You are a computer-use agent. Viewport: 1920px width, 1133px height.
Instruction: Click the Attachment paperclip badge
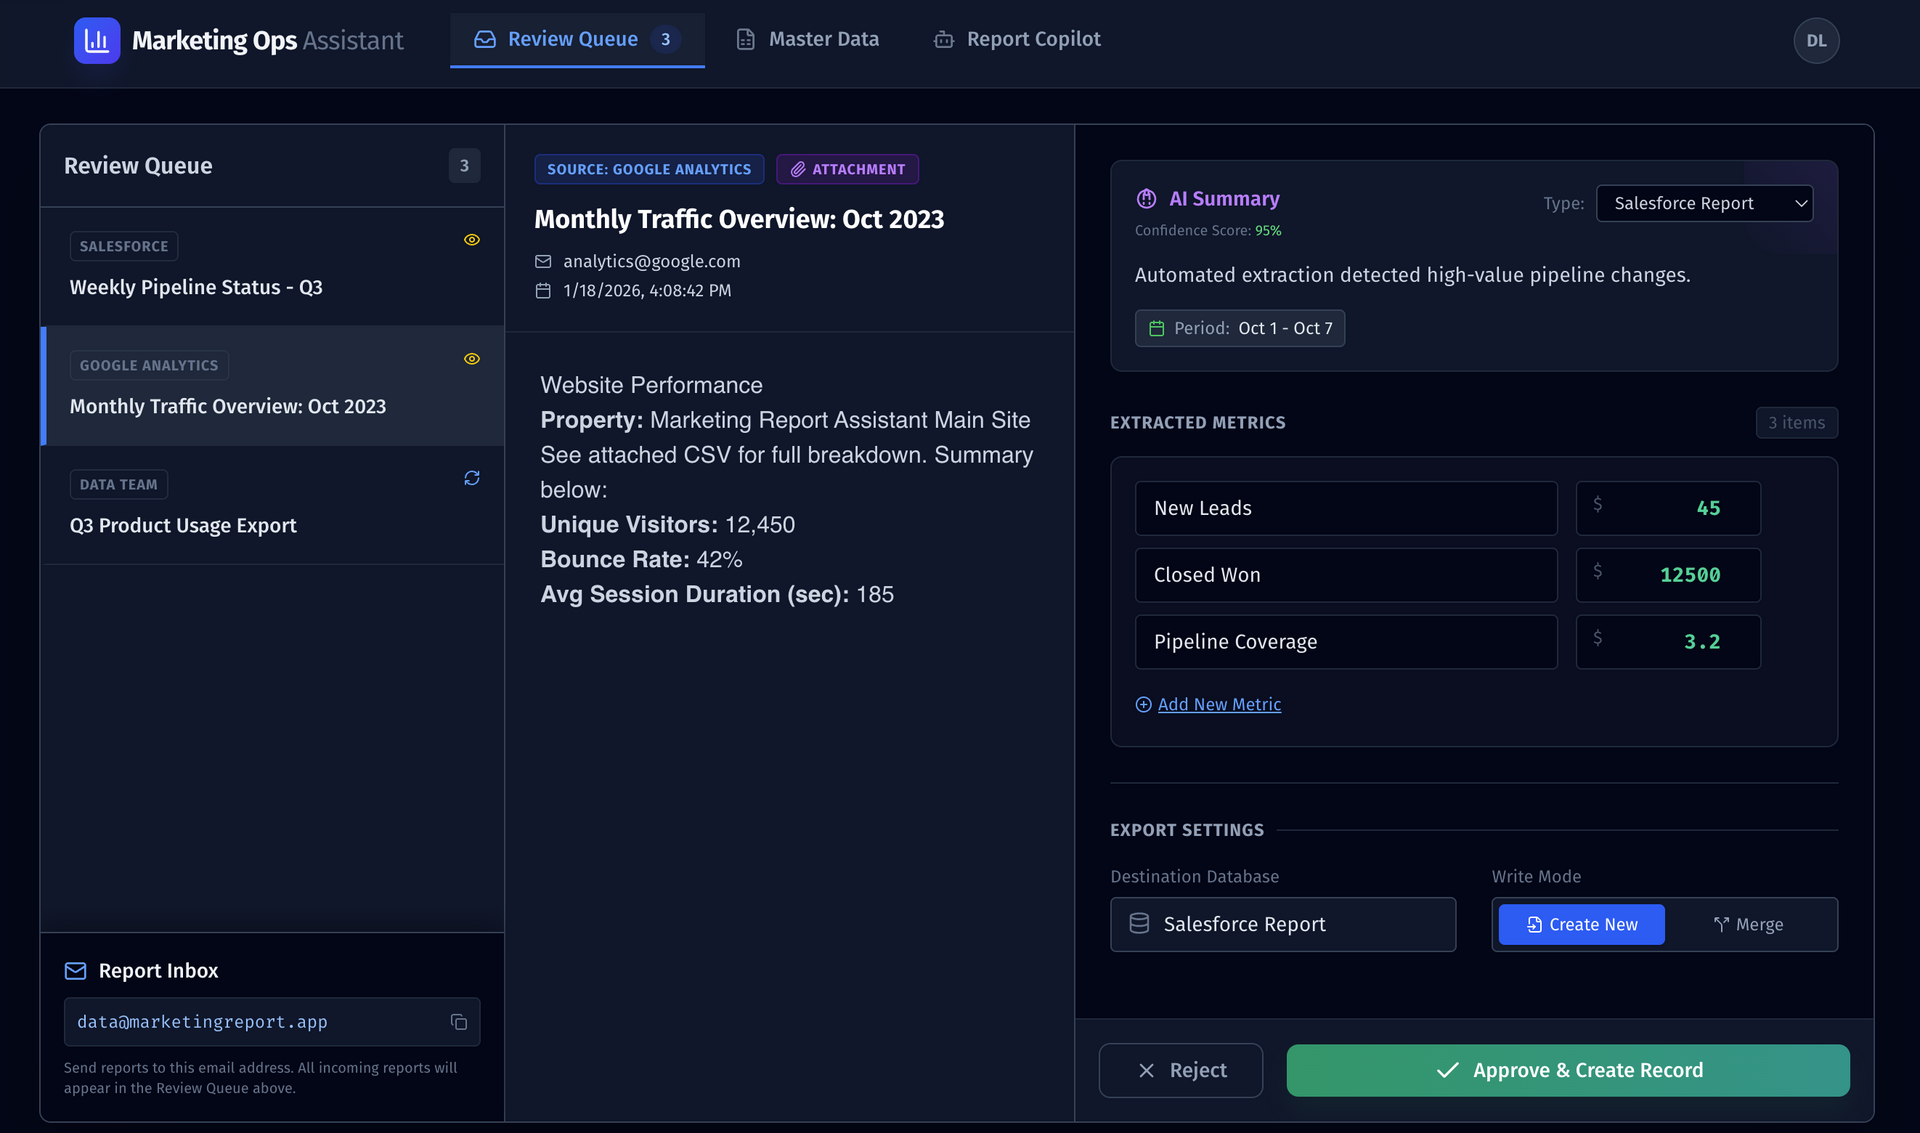tap(847, 169)
